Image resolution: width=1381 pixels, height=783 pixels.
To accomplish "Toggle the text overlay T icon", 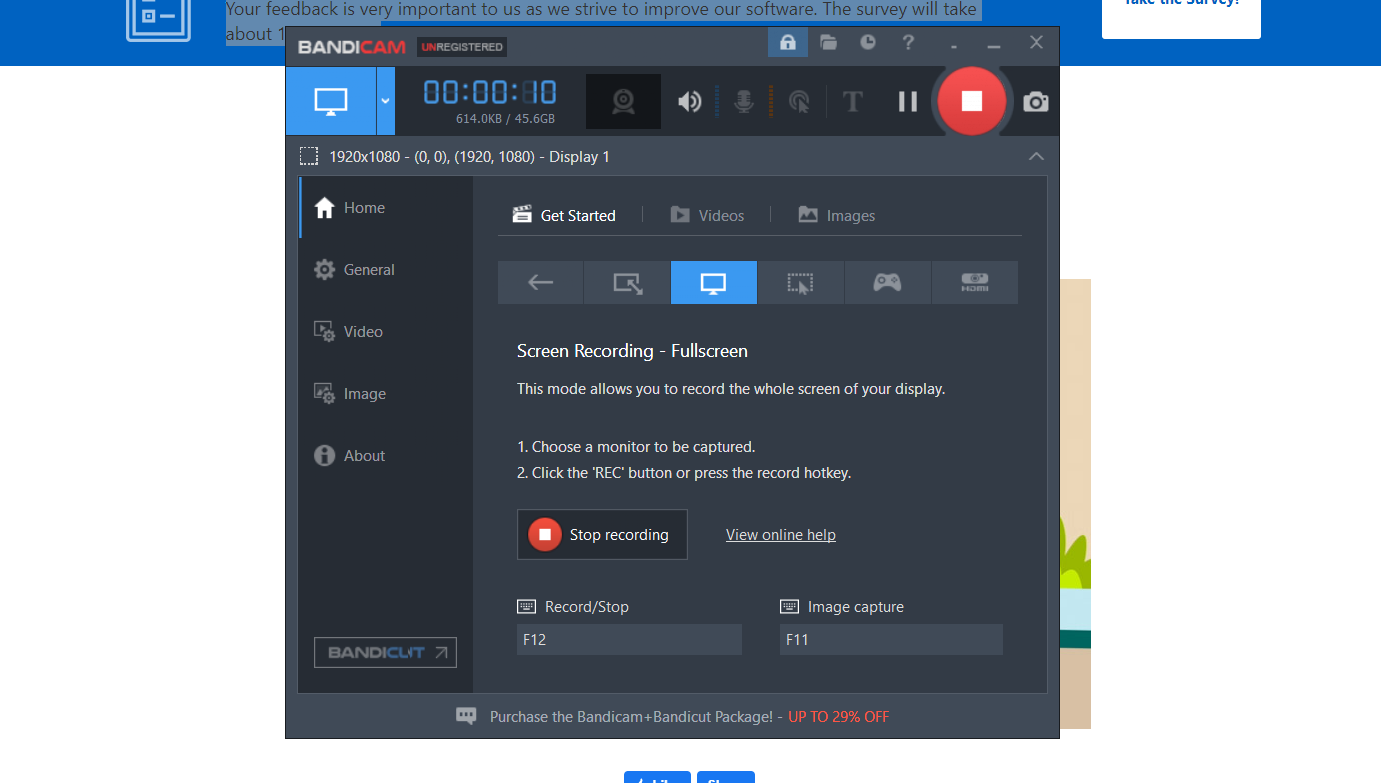I will point(852,101).
